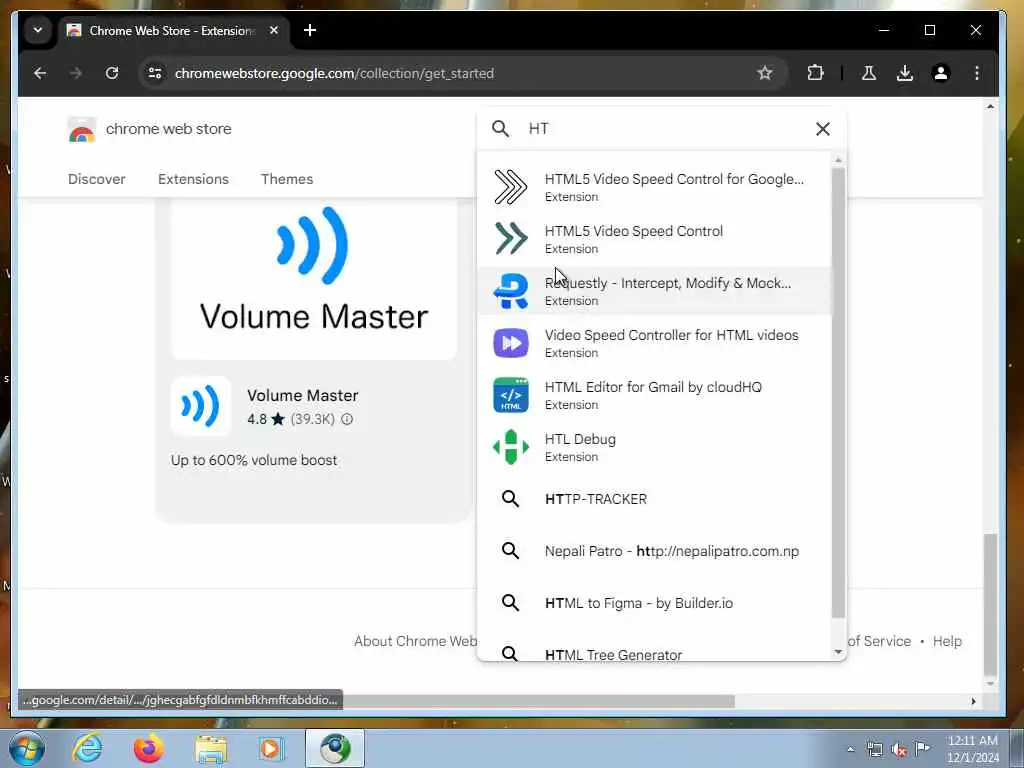The width and height of the screenshot is (1024, 768).
Task: Open Chrome Labs flask icon
Action: click(x=869, y=73)
